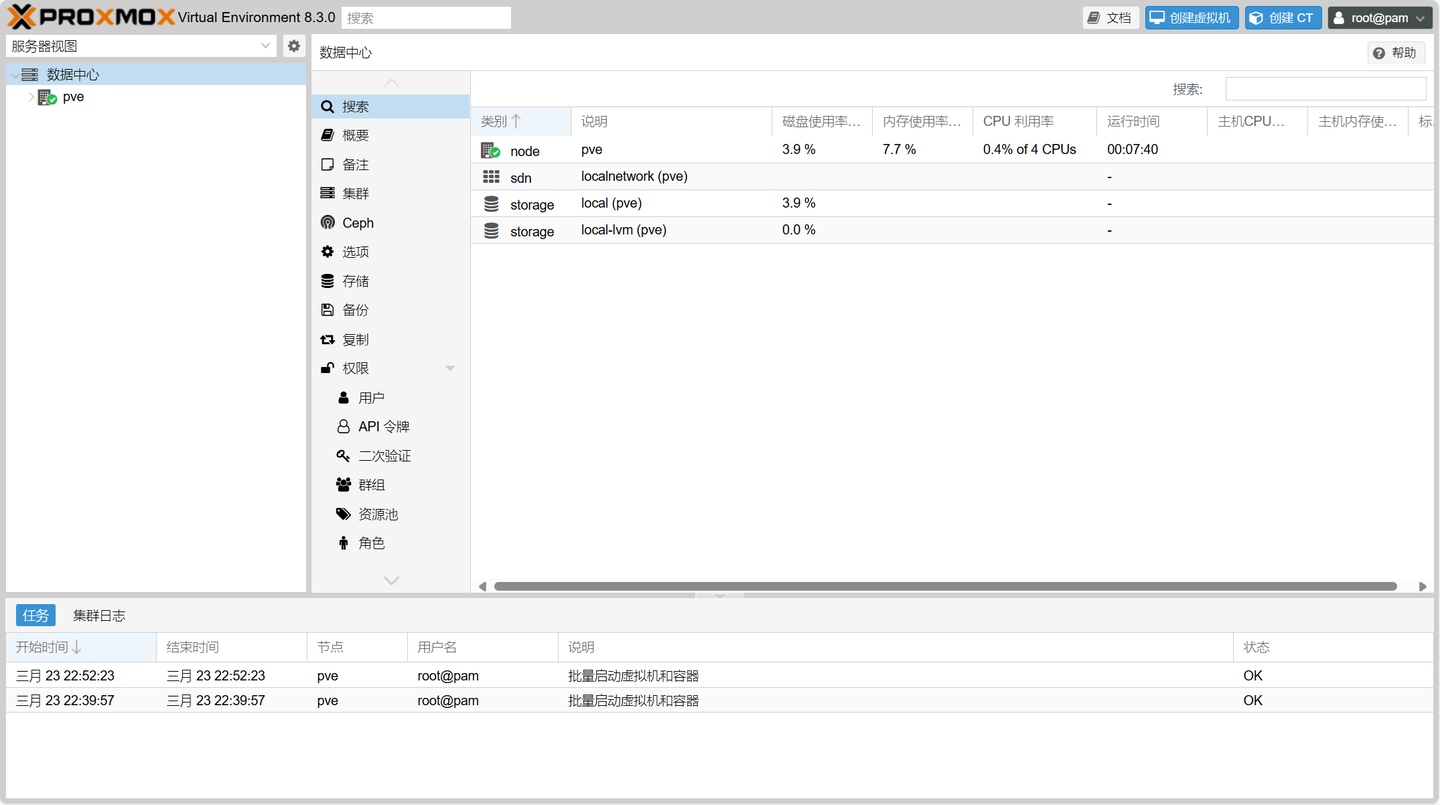Select the pve node in tree

pyautogui.click(x=73, y=97)
